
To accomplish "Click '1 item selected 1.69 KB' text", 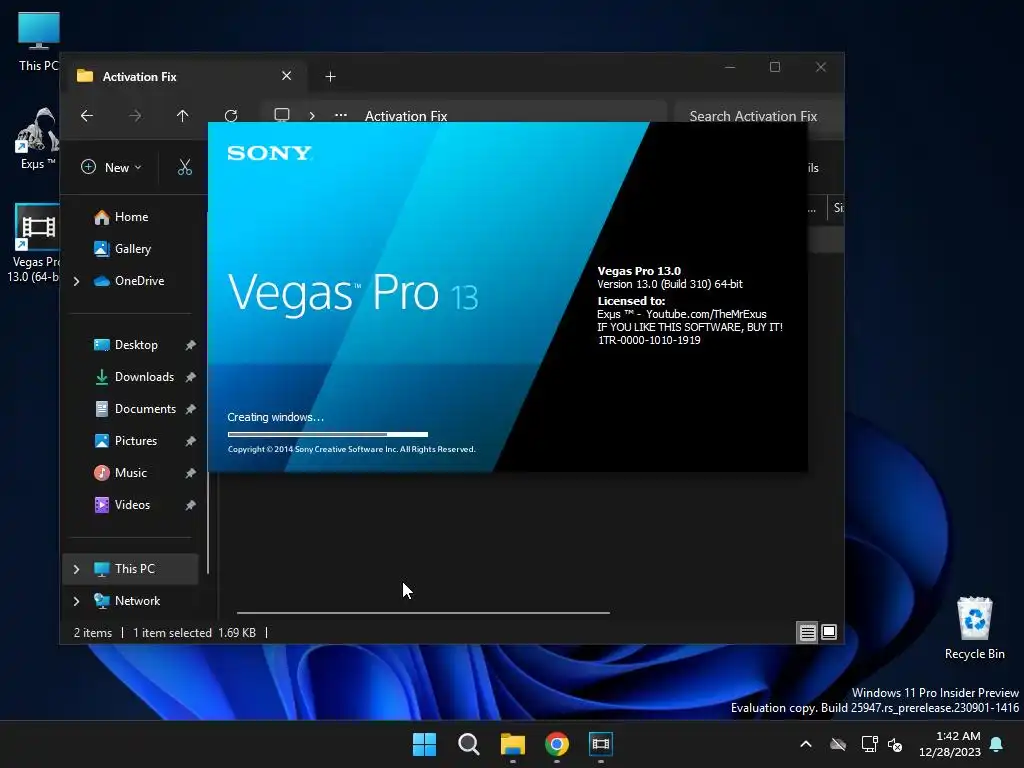I will 194,633.
